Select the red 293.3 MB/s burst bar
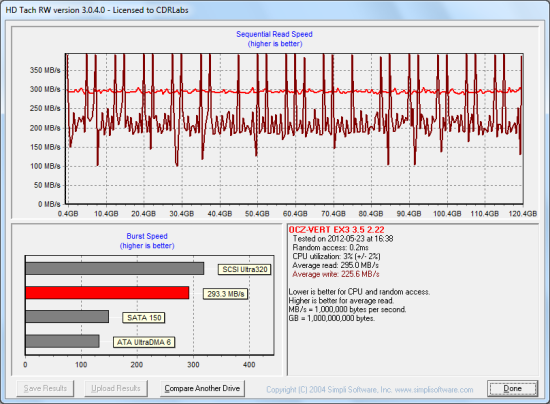550x404 pixels. (107, 292)
